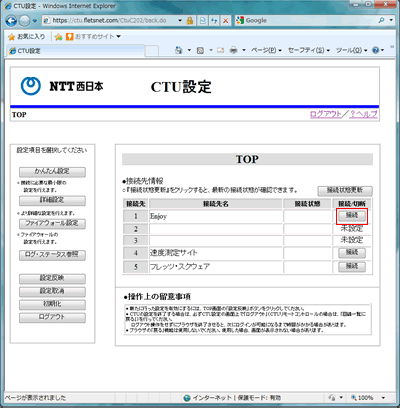The height and width of the screenshot is (408, 400).
Task: Open the help question mark menu
Action: click(x=378, y=50)
